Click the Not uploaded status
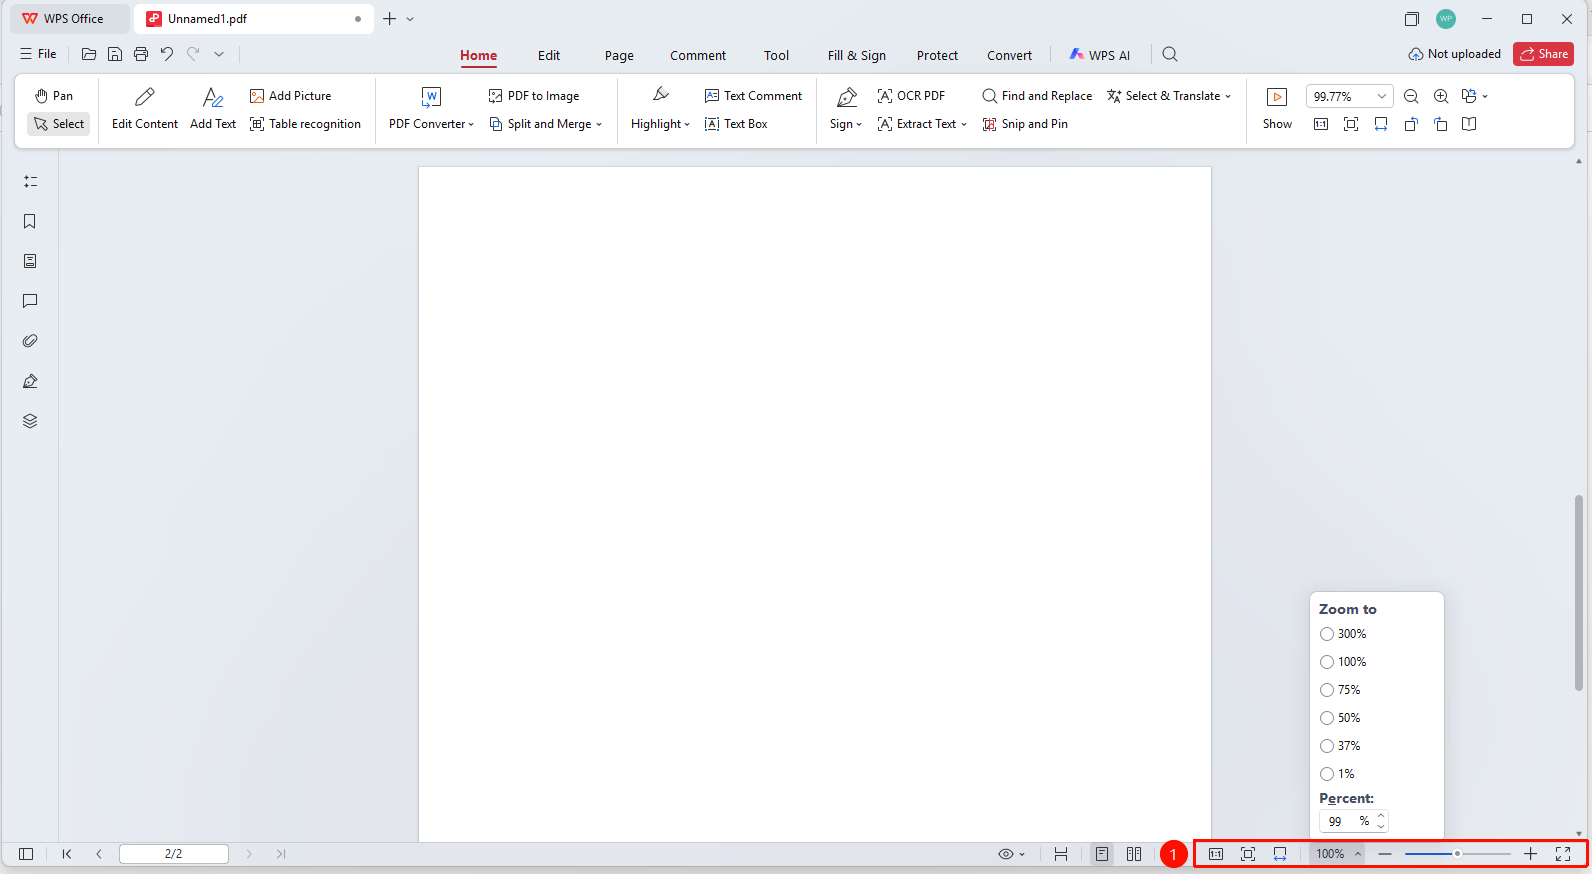This screenshot has height=874, width=1592. [1454, 54]
